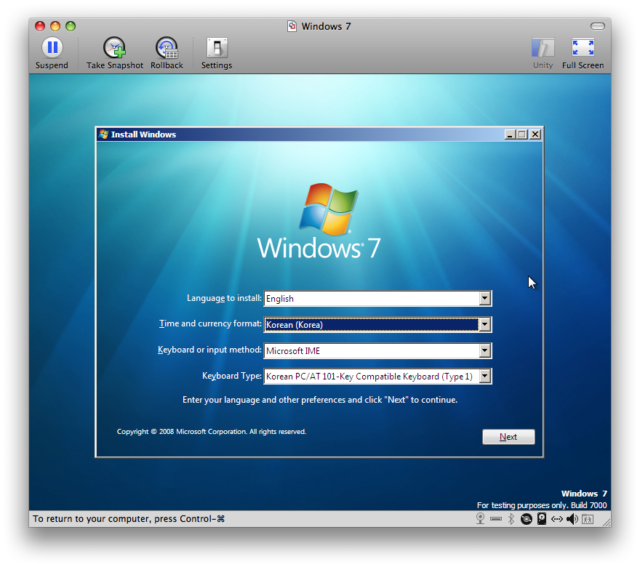Click the Take Snapshot toolbar icon

click(114, 47)
